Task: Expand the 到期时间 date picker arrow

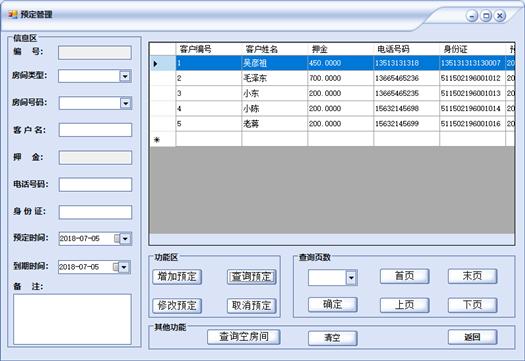Action: [124, 267]
